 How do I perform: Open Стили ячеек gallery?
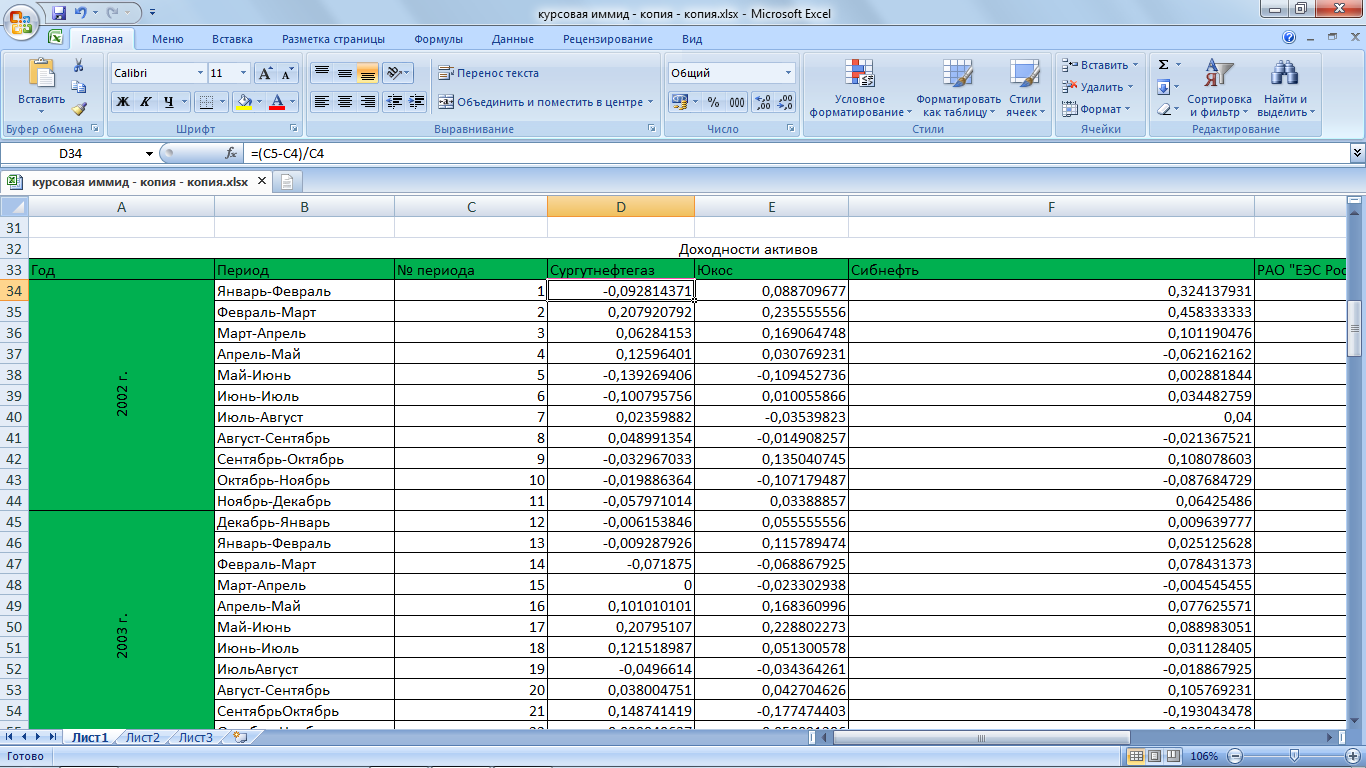1024,88
